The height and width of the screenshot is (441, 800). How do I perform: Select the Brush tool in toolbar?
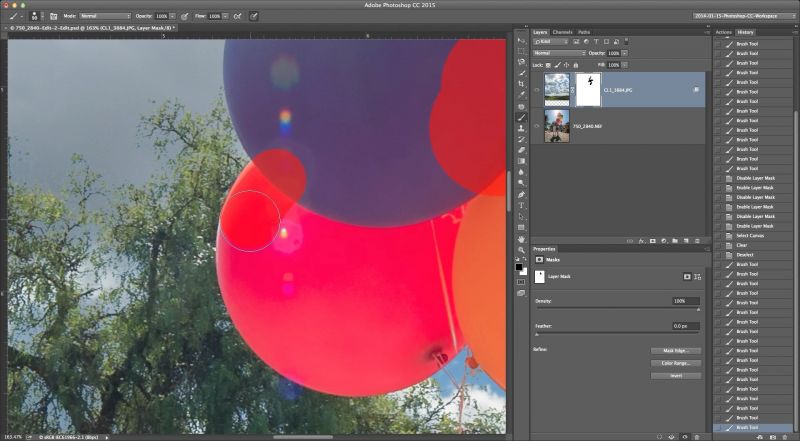(x=521, y=117)
